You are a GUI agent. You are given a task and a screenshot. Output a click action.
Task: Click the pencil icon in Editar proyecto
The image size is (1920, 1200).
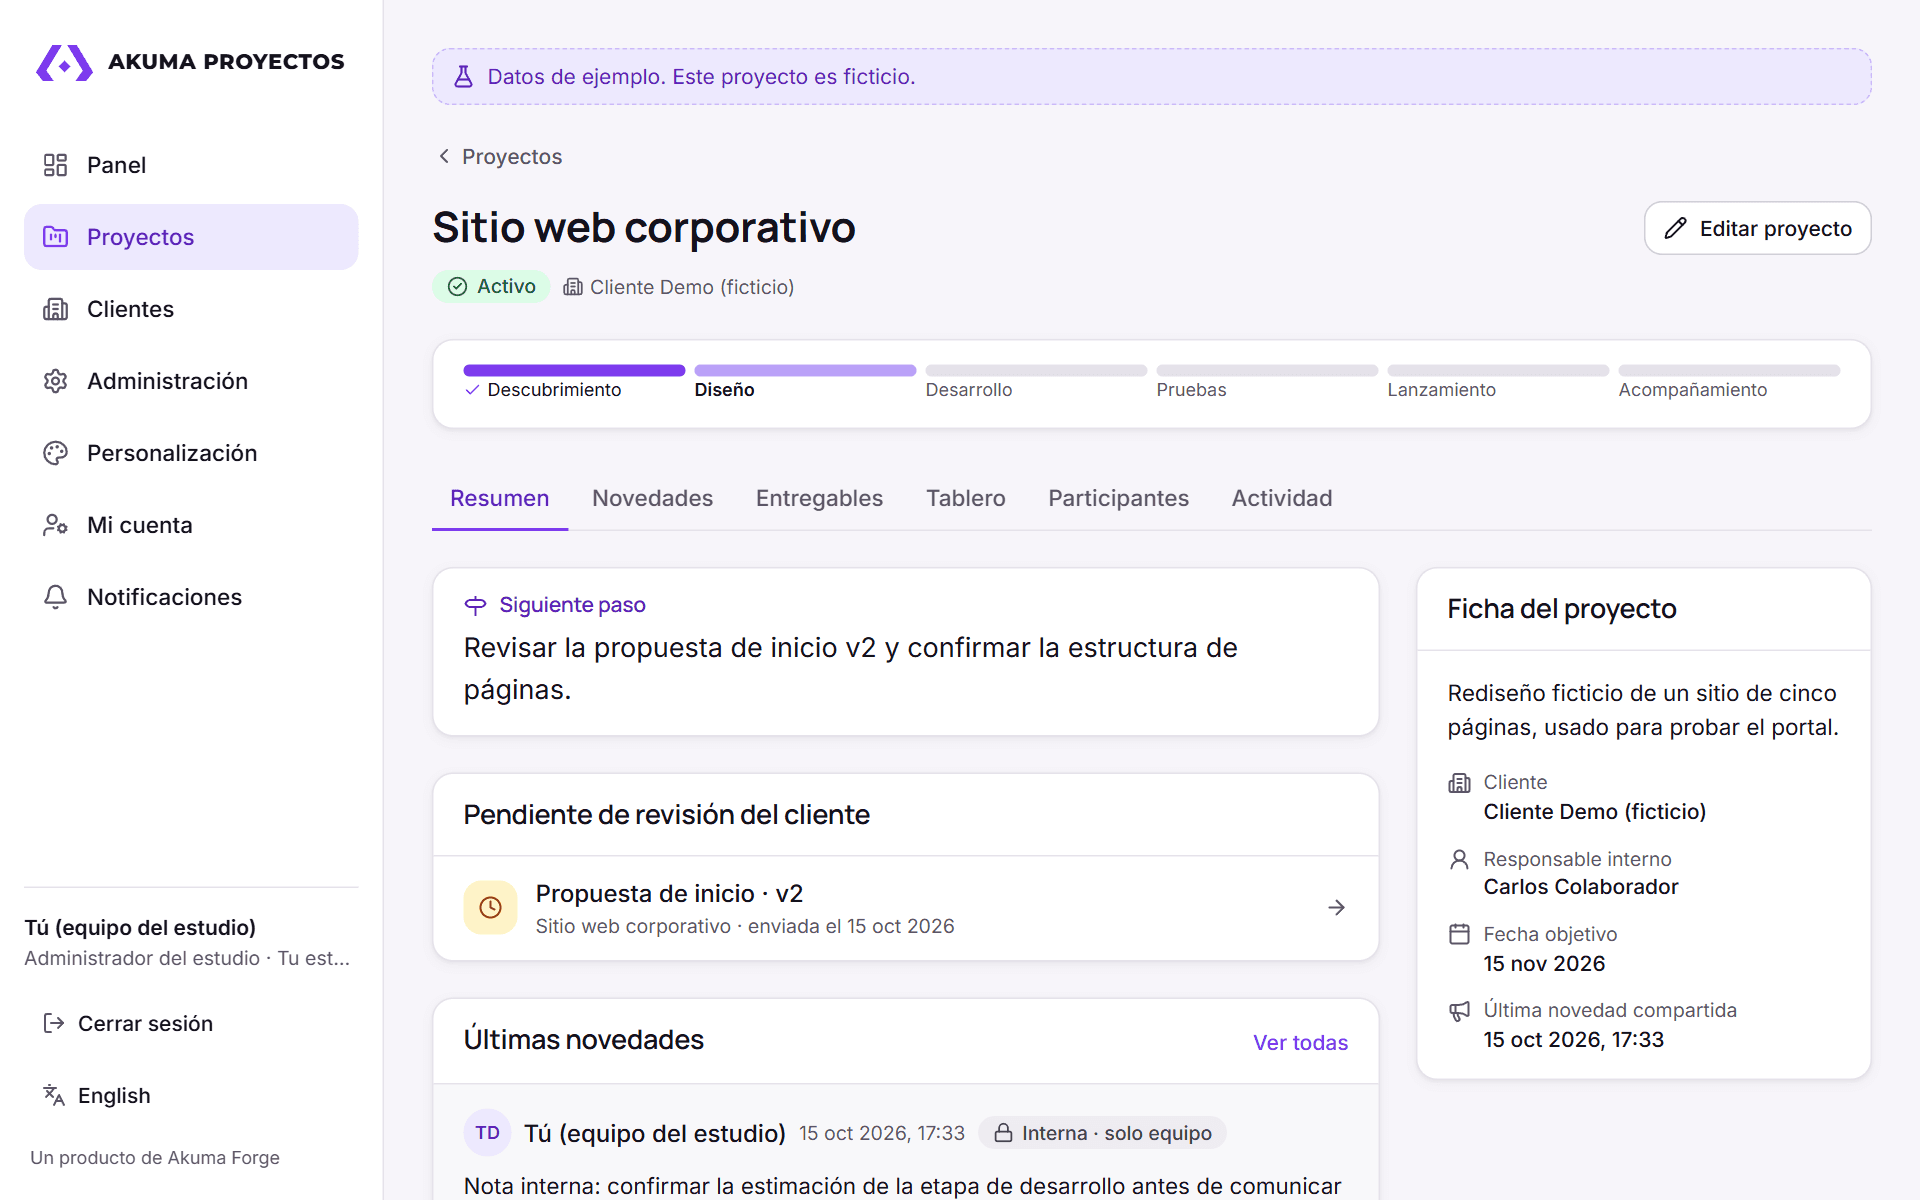click(1675, 229)
